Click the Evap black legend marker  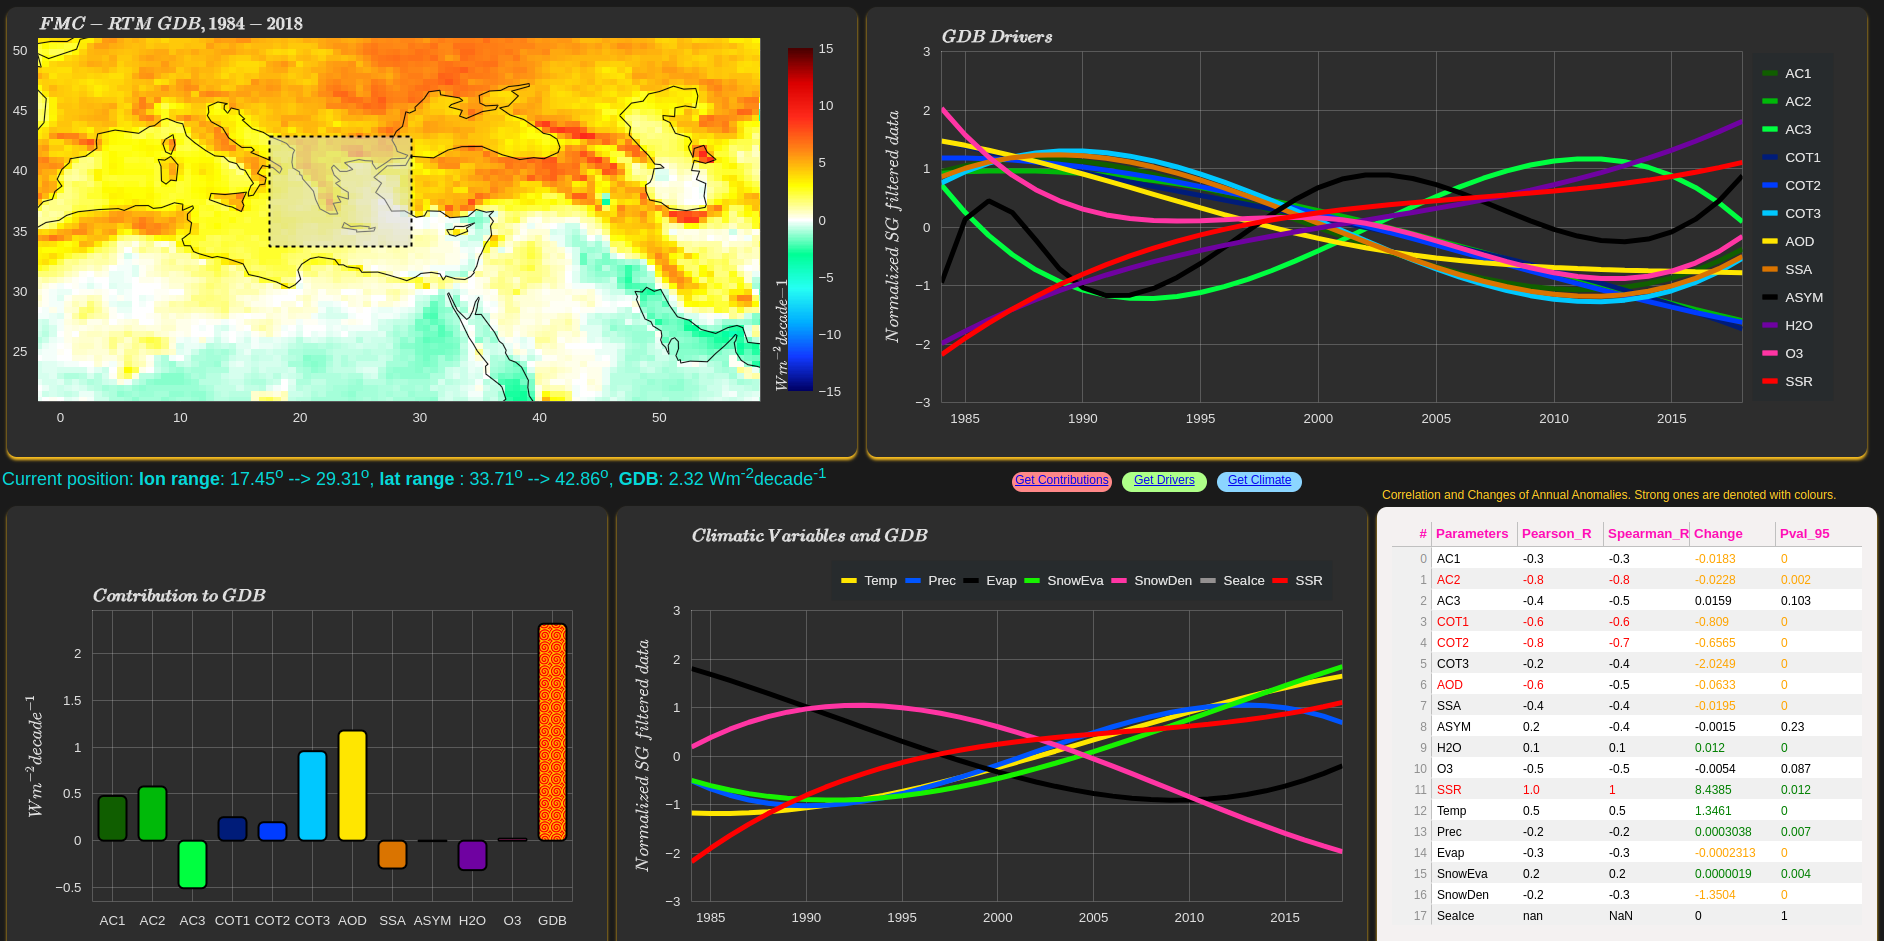click(x=972, y=580)
